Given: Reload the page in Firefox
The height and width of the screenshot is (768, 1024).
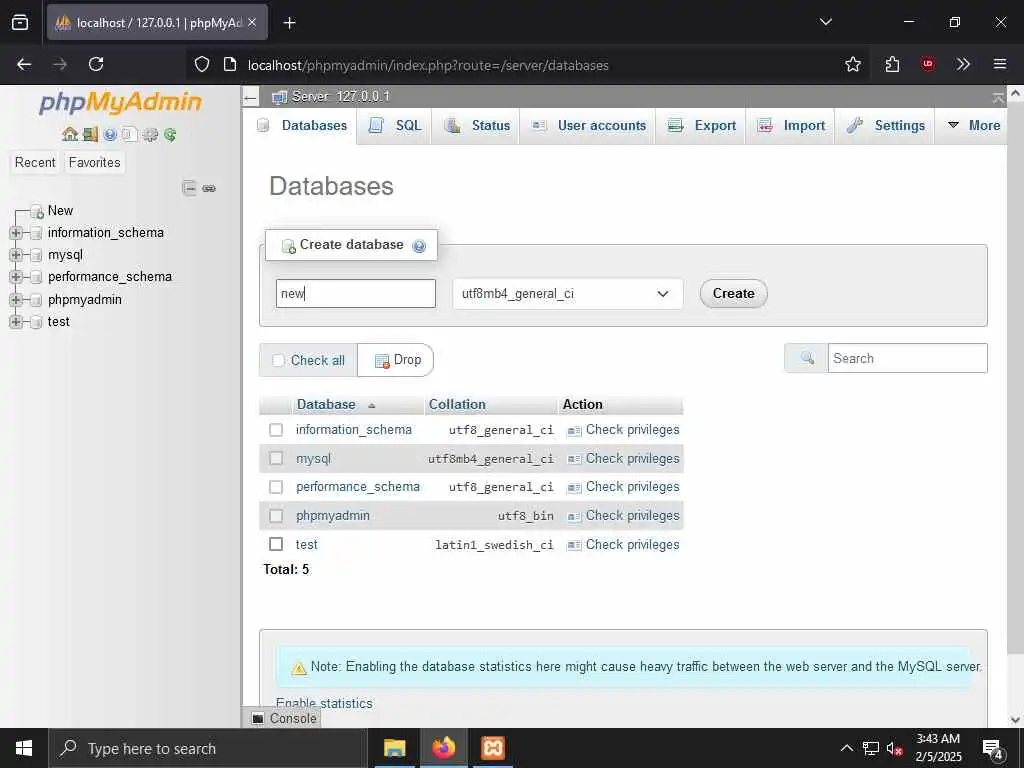Looking at the screenshot, I should pyautogui.click(x=96, y=64).
